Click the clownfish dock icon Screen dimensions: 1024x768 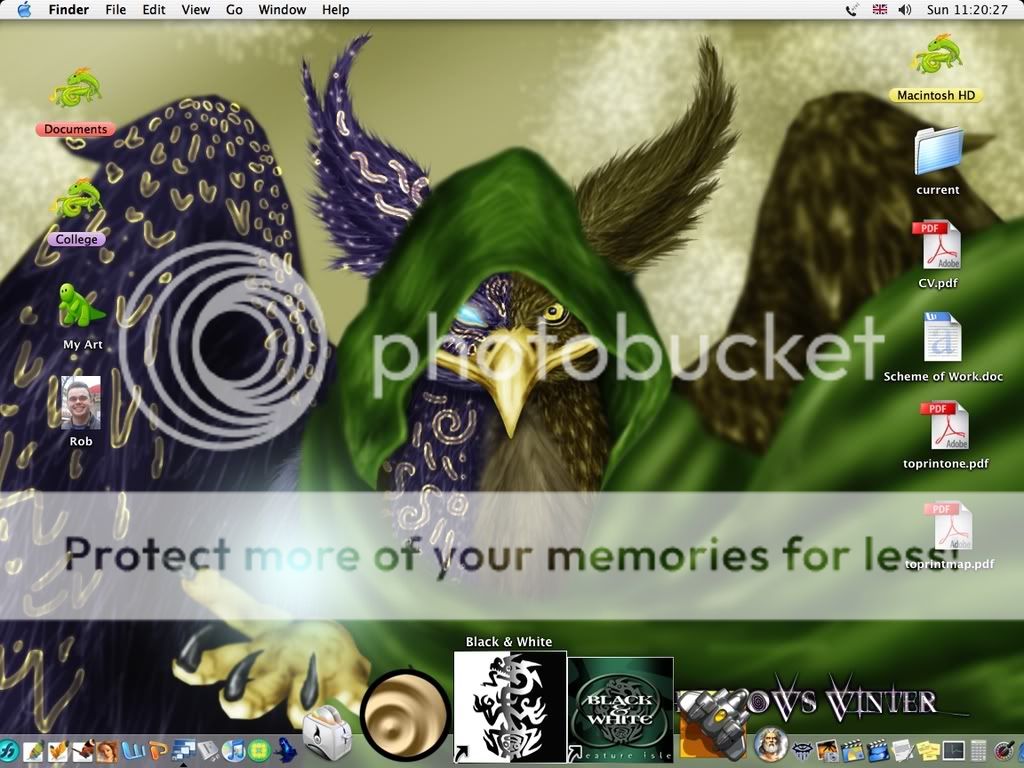tap(83, 750)
